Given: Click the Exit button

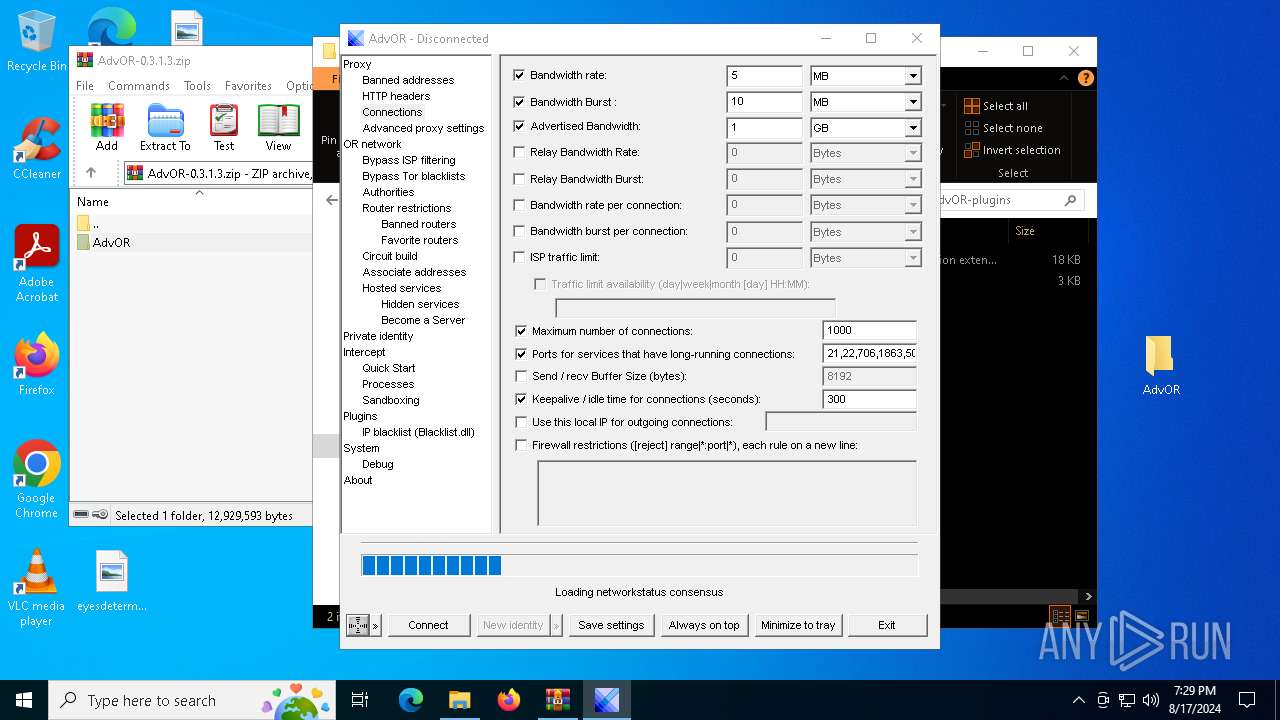Looking at the screenshot, I should point(887,625).
